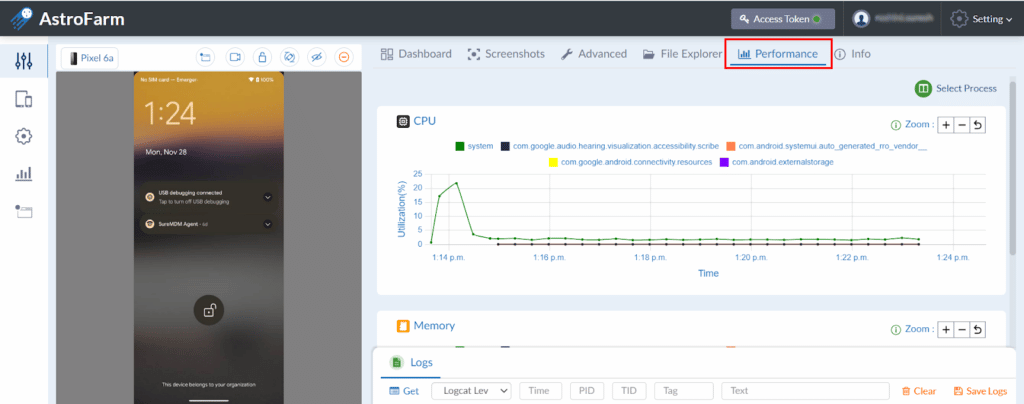Toggle the green system legend swatch
The image size is (1024, 404).
tap(460, 146)
